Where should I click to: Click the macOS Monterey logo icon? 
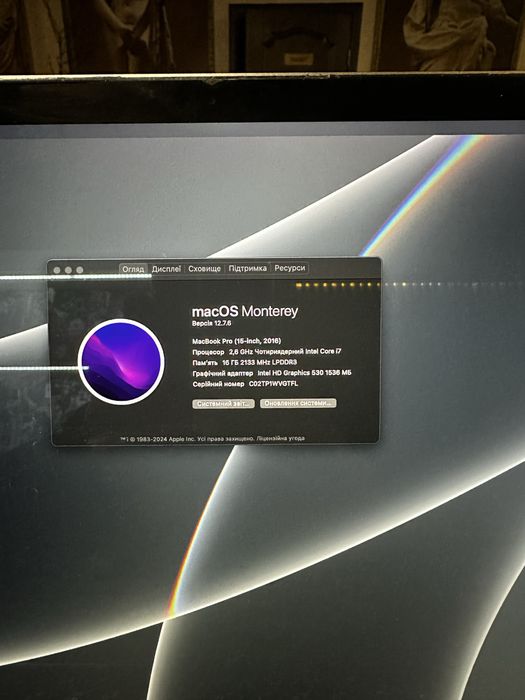click(121, 362)
